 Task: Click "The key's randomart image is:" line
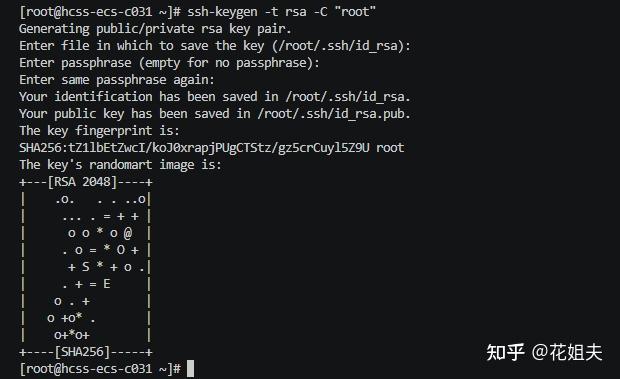pyautogui.click(x=120, y=165)
